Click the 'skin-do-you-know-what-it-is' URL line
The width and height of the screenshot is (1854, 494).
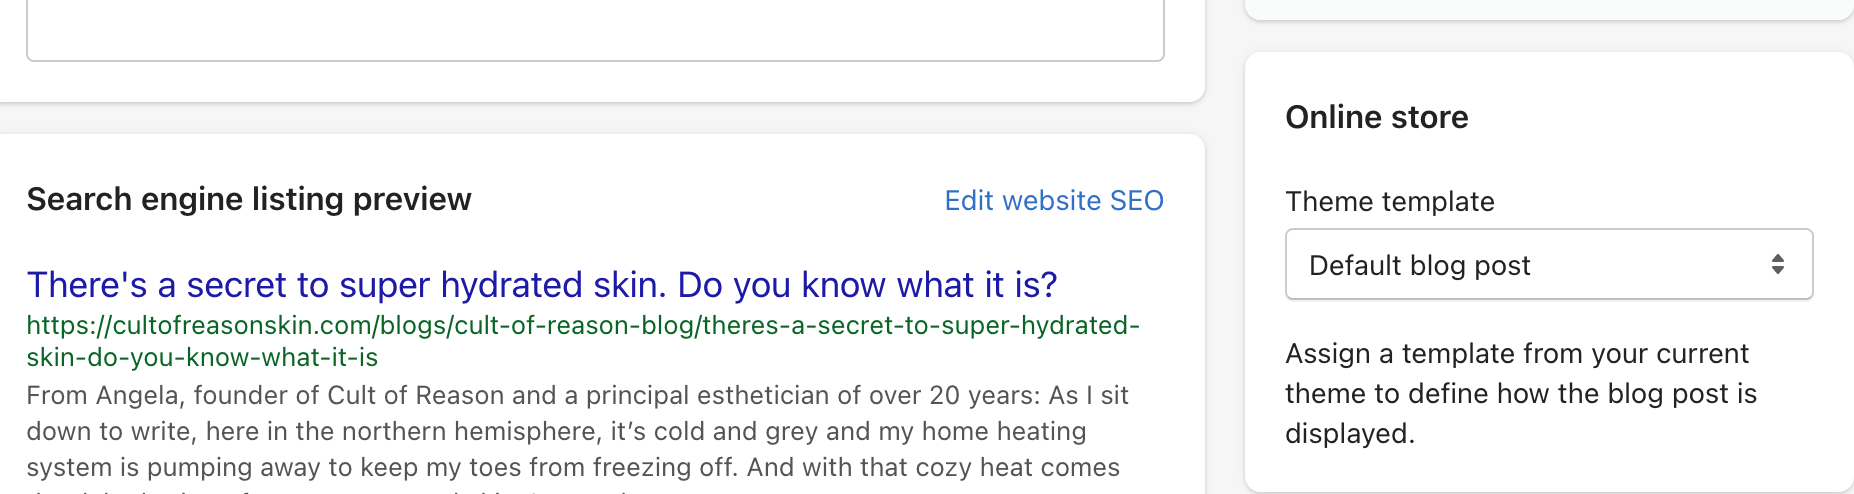[x=202, y=358]
